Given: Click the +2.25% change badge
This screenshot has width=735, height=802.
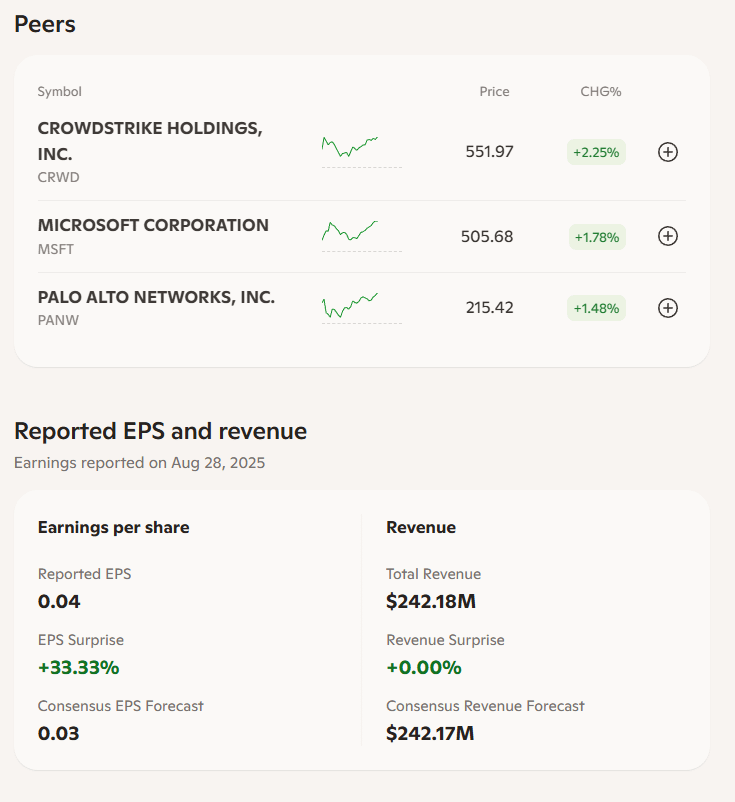Looking at the screenshot, I should (x=596, y=152).
